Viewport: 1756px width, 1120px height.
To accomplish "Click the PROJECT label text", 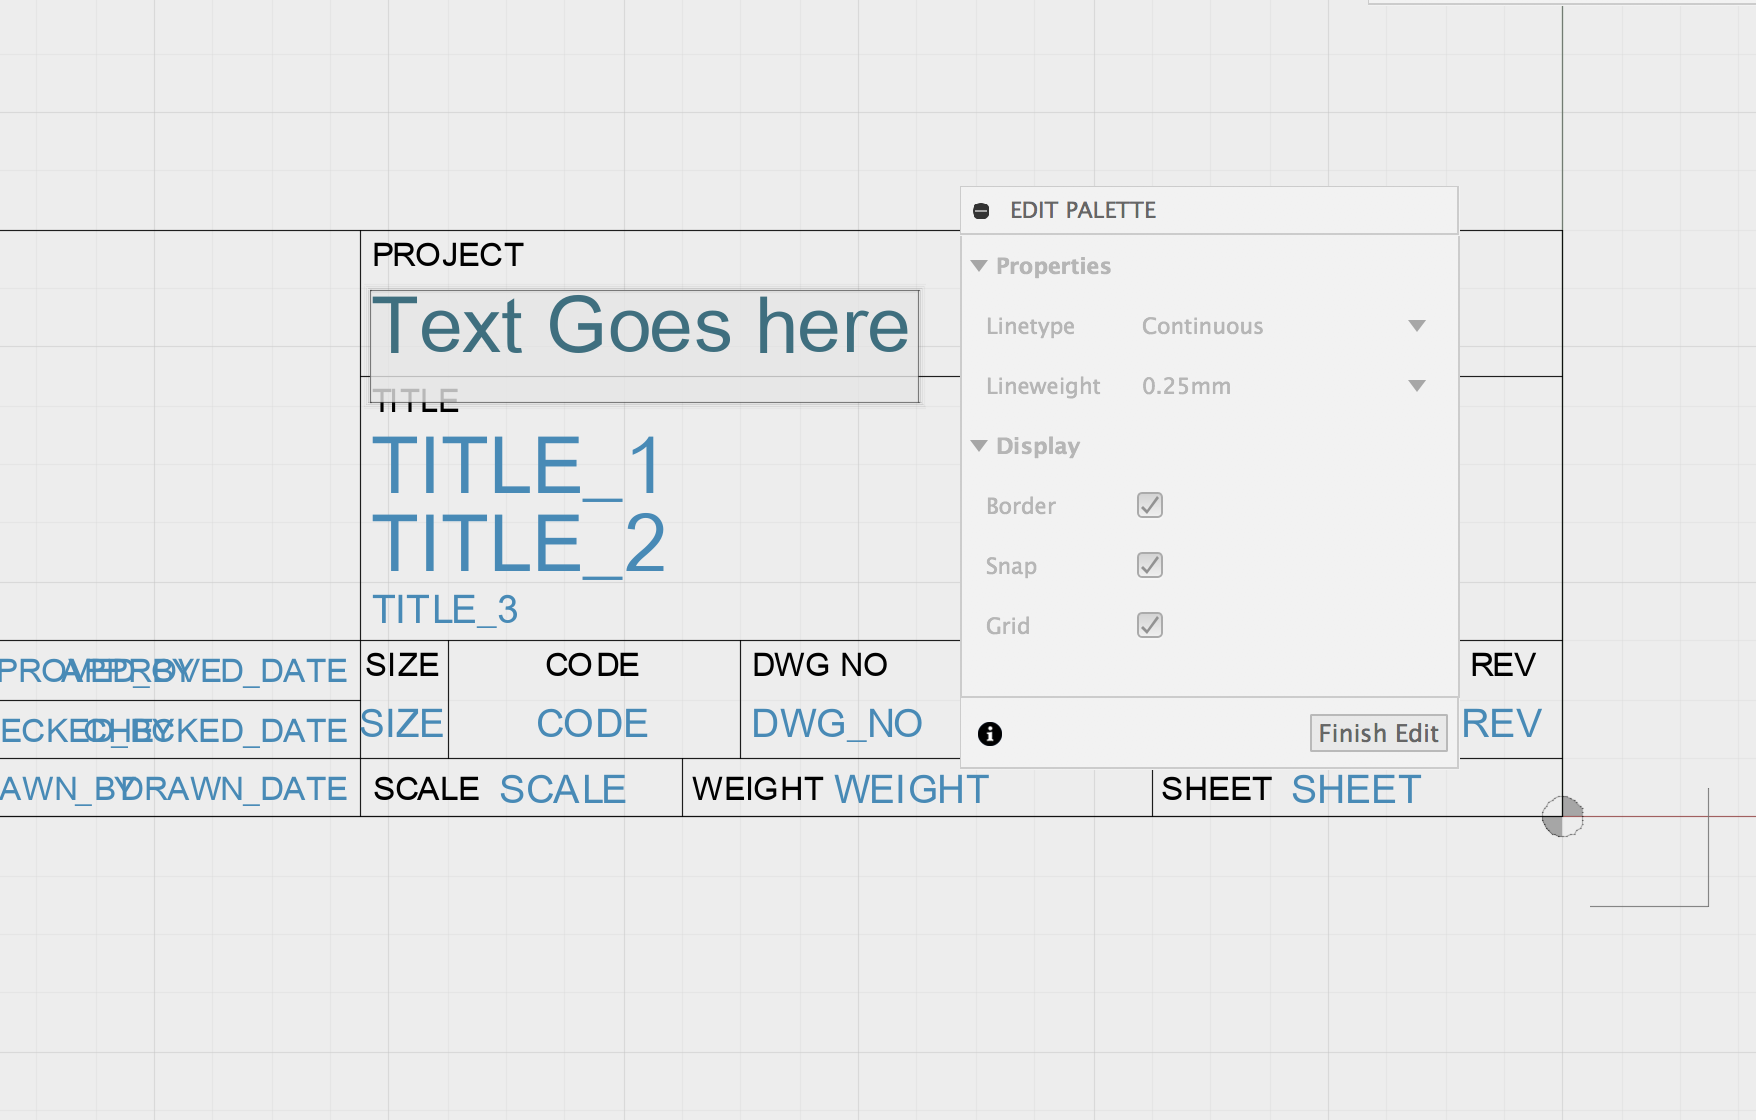I will click(x=448, y=255).
